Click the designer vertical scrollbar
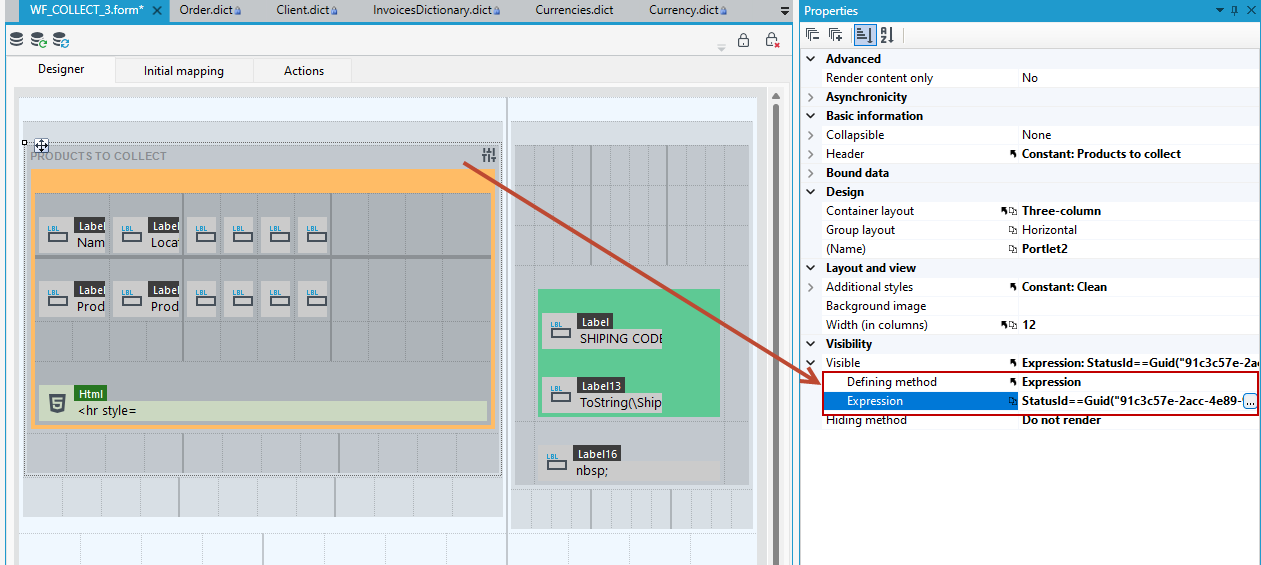 click(x=775, y=335)
